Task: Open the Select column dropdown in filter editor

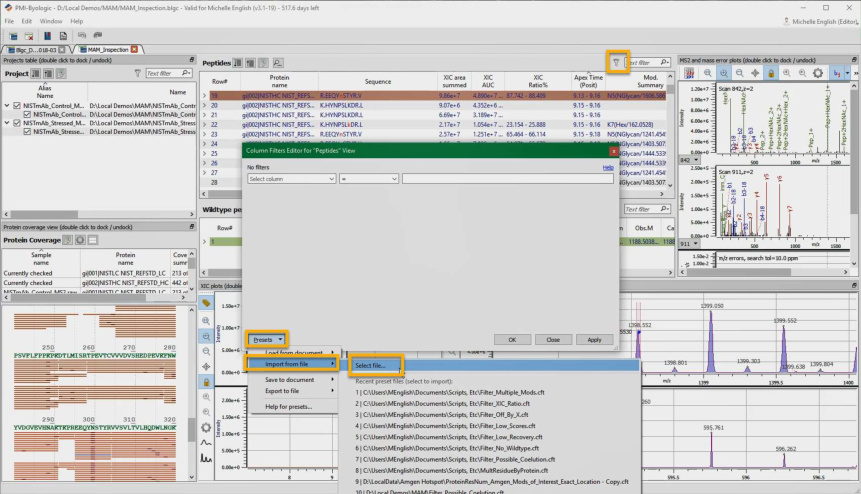Action: (291, 179)
